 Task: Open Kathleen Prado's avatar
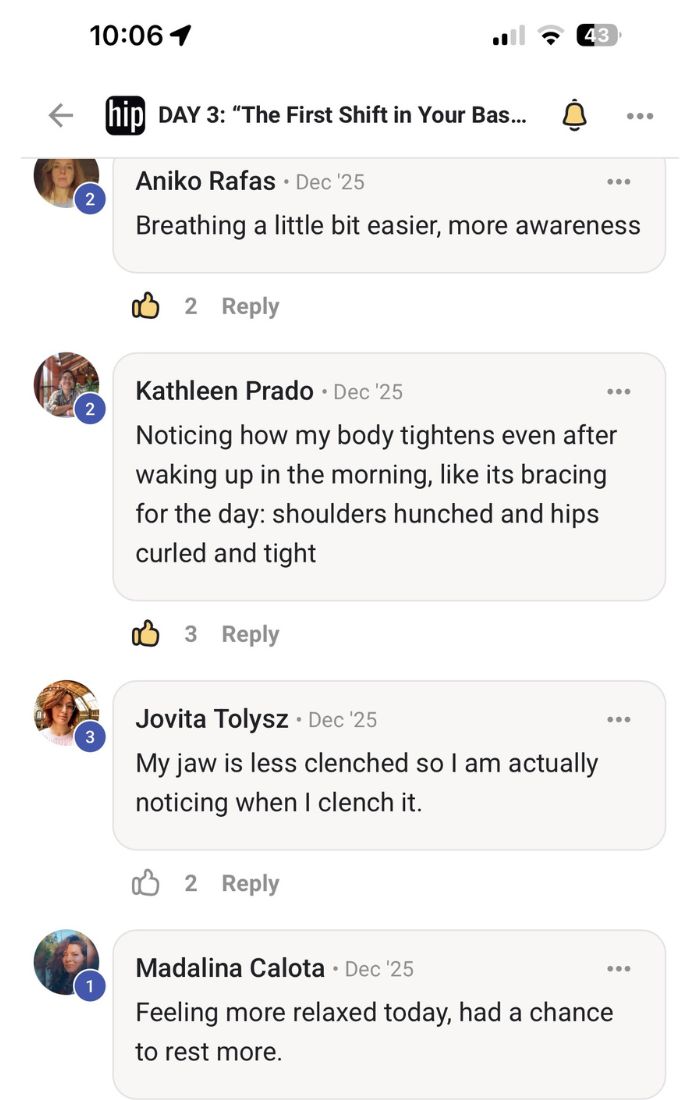(66, 385)
